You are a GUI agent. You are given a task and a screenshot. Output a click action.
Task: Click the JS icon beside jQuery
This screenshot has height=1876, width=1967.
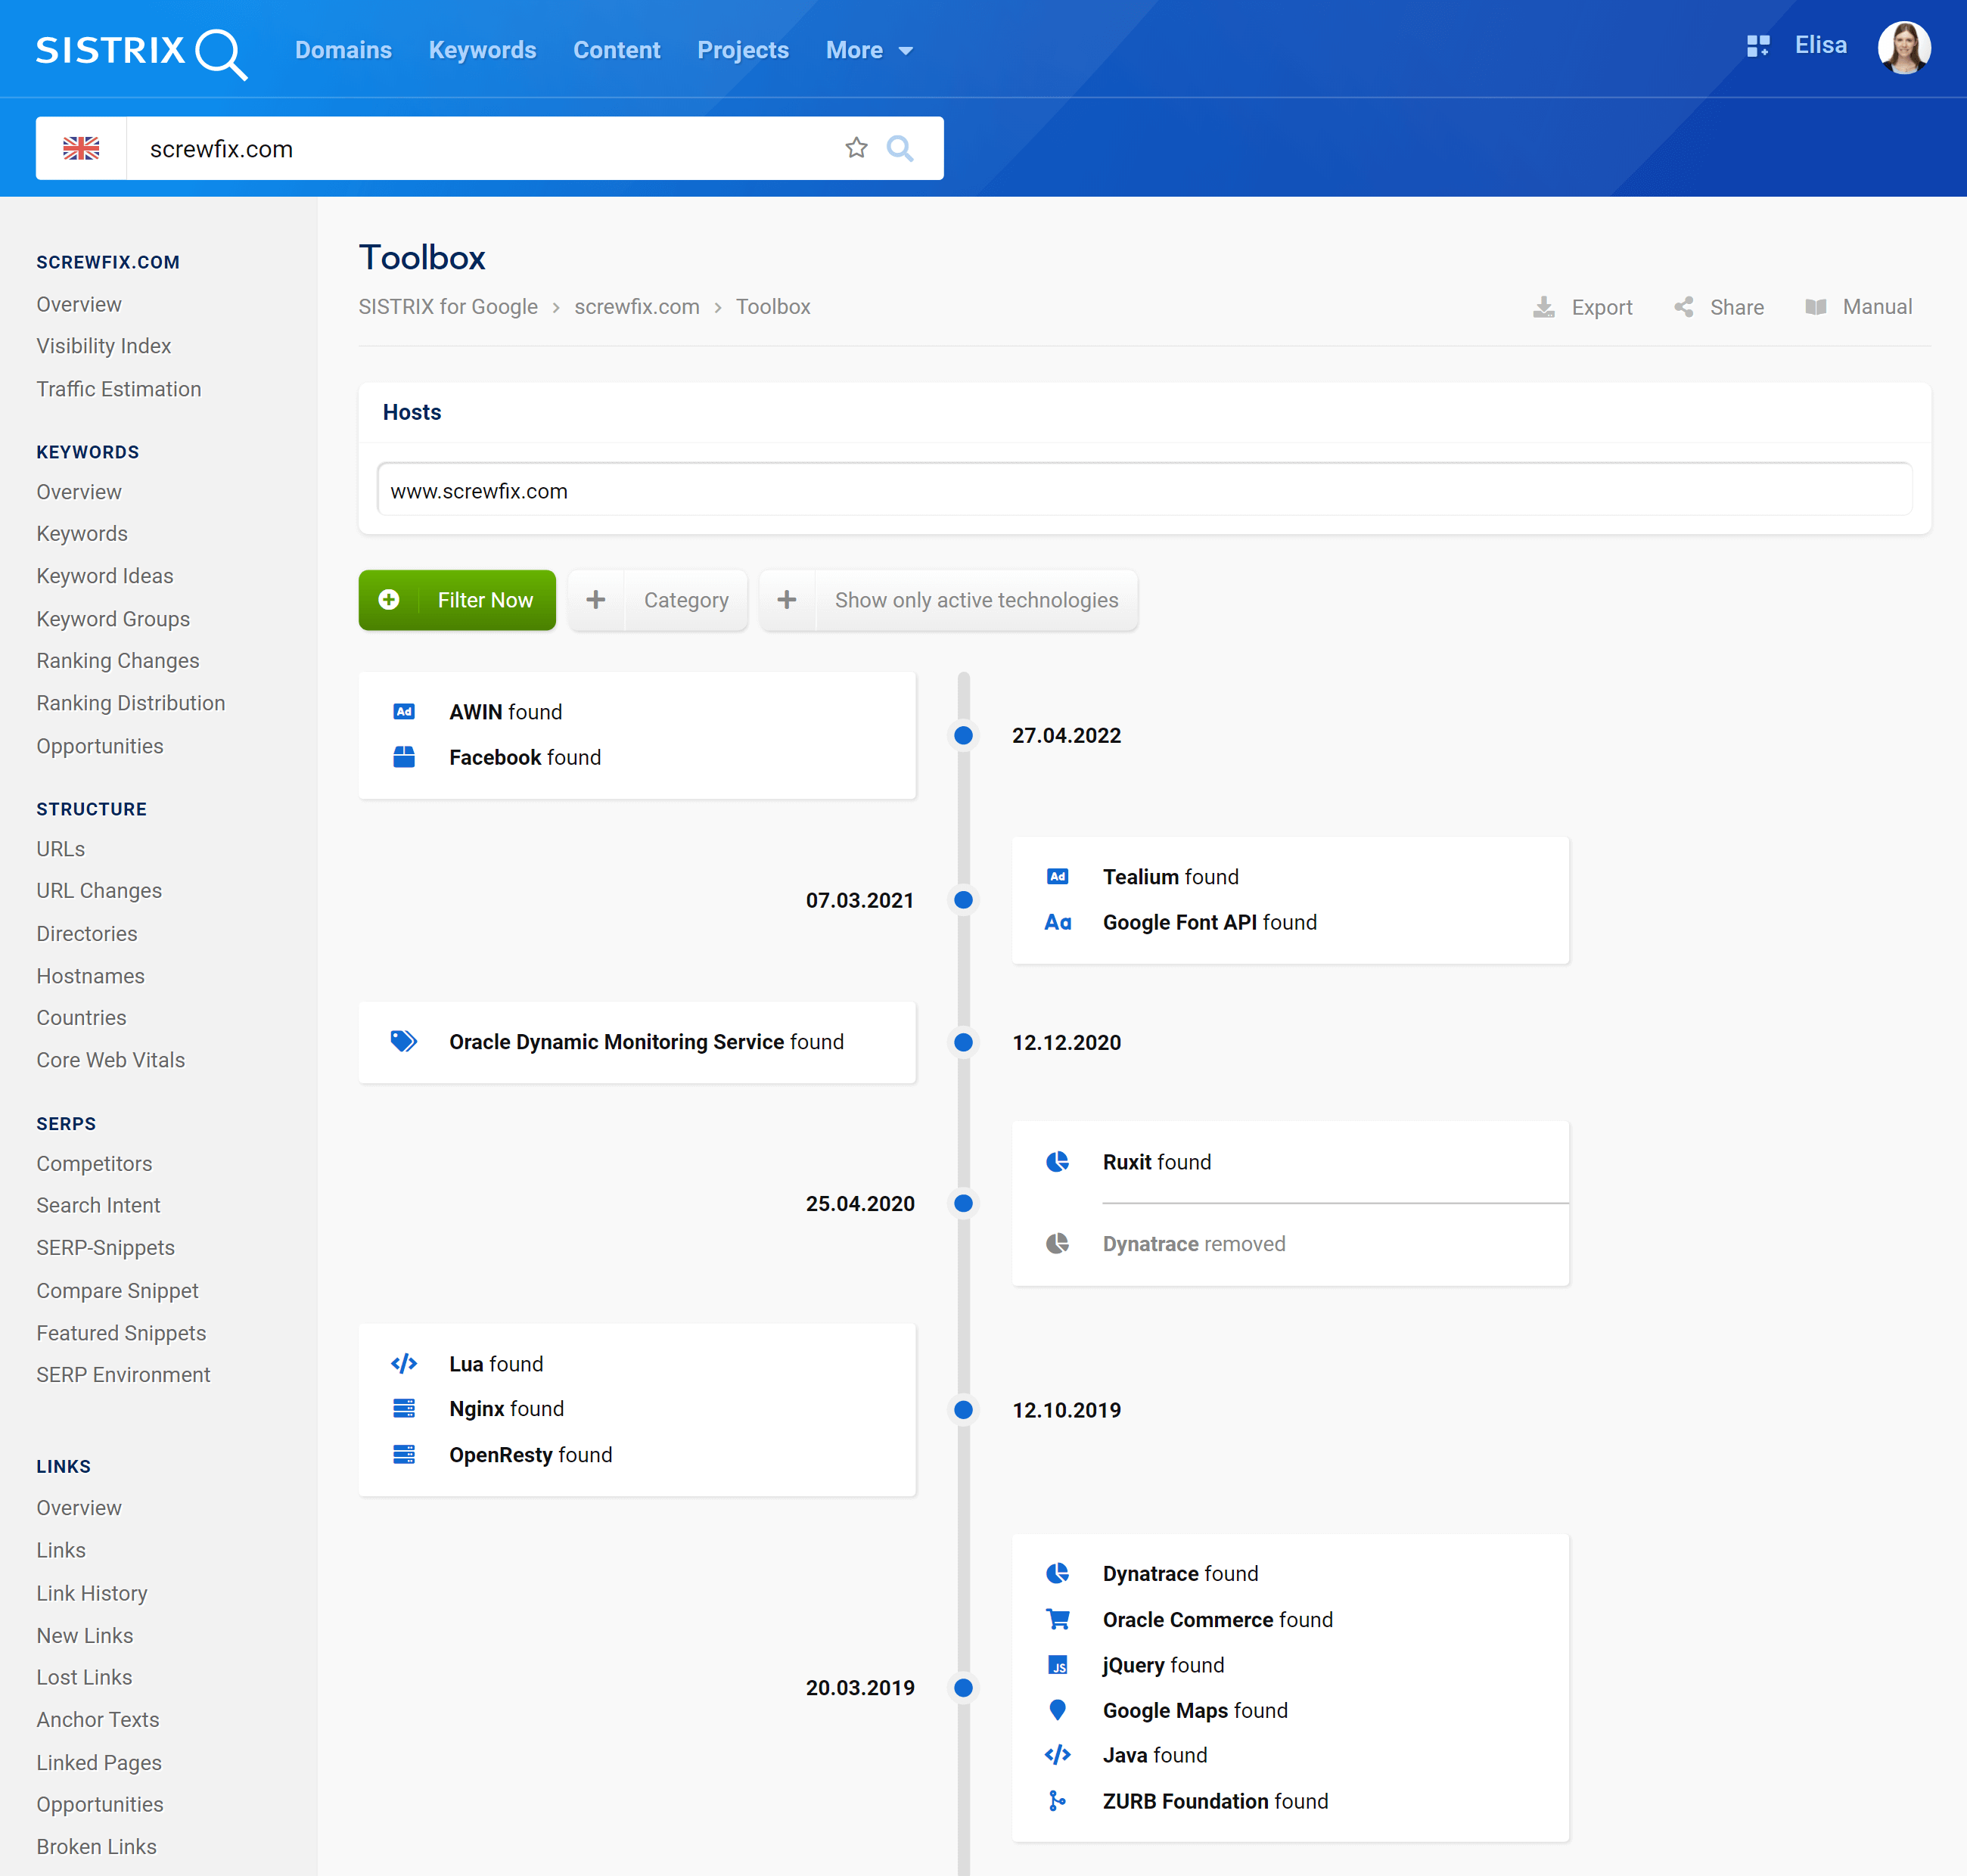tap(1058, 1665)
